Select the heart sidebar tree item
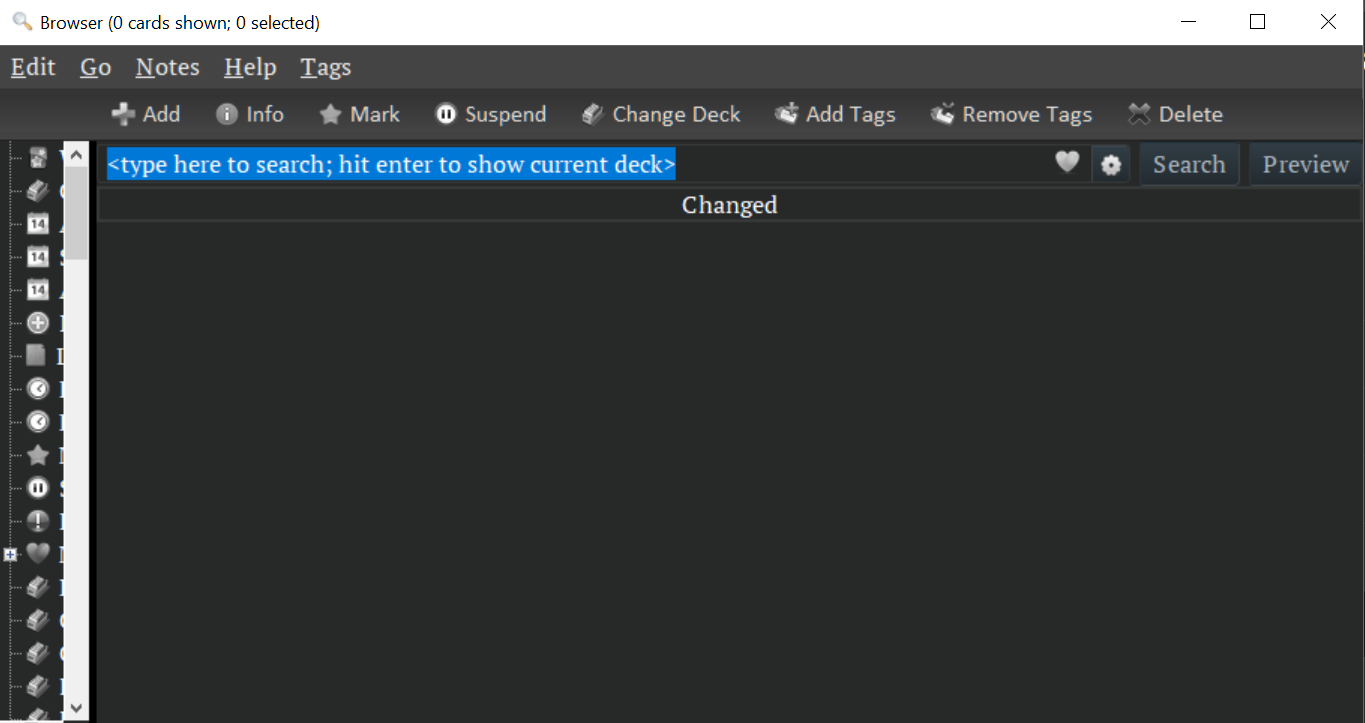 [38, 553]
